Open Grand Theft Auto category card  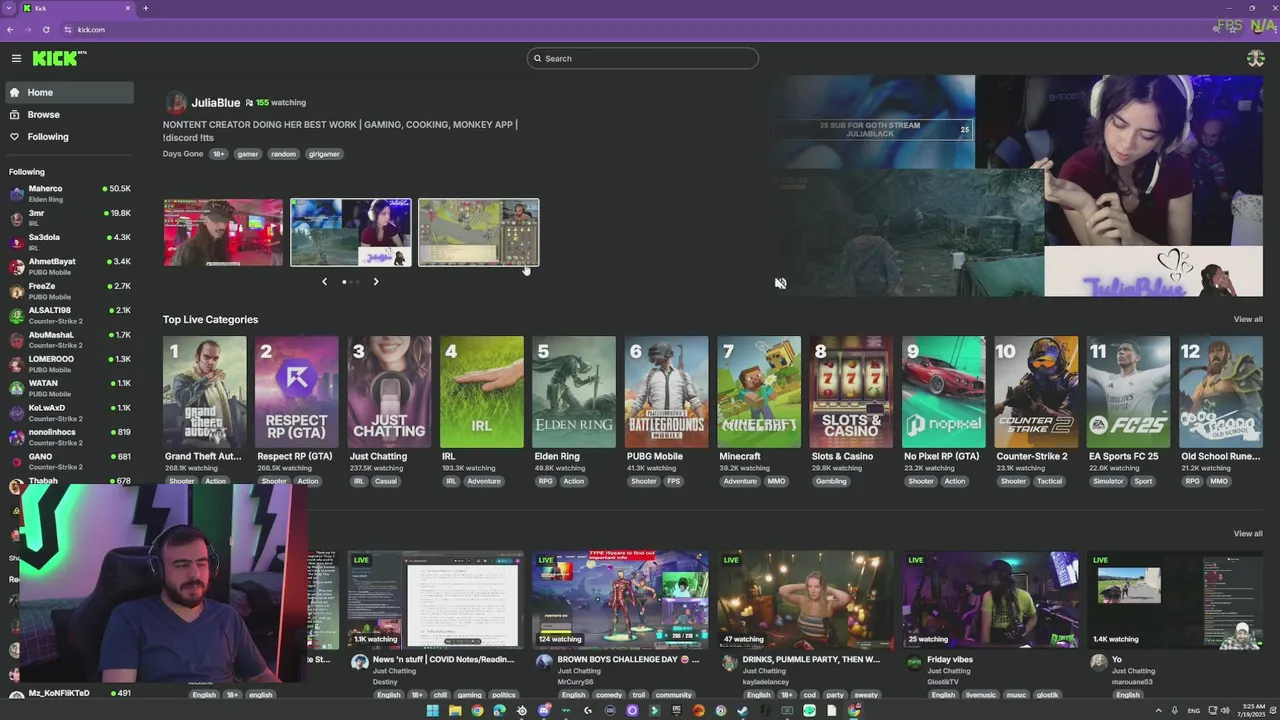point(205,392)
